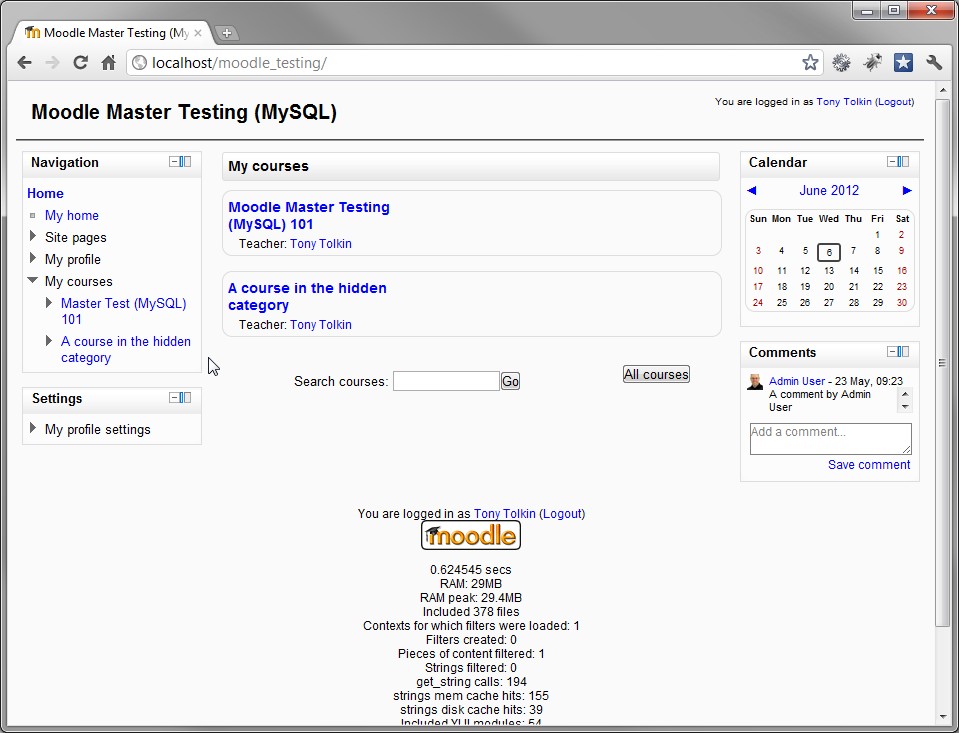Close the Moodle Master Testing tab
This screenshot has width=959, height=733.
[x=198, y=33]
